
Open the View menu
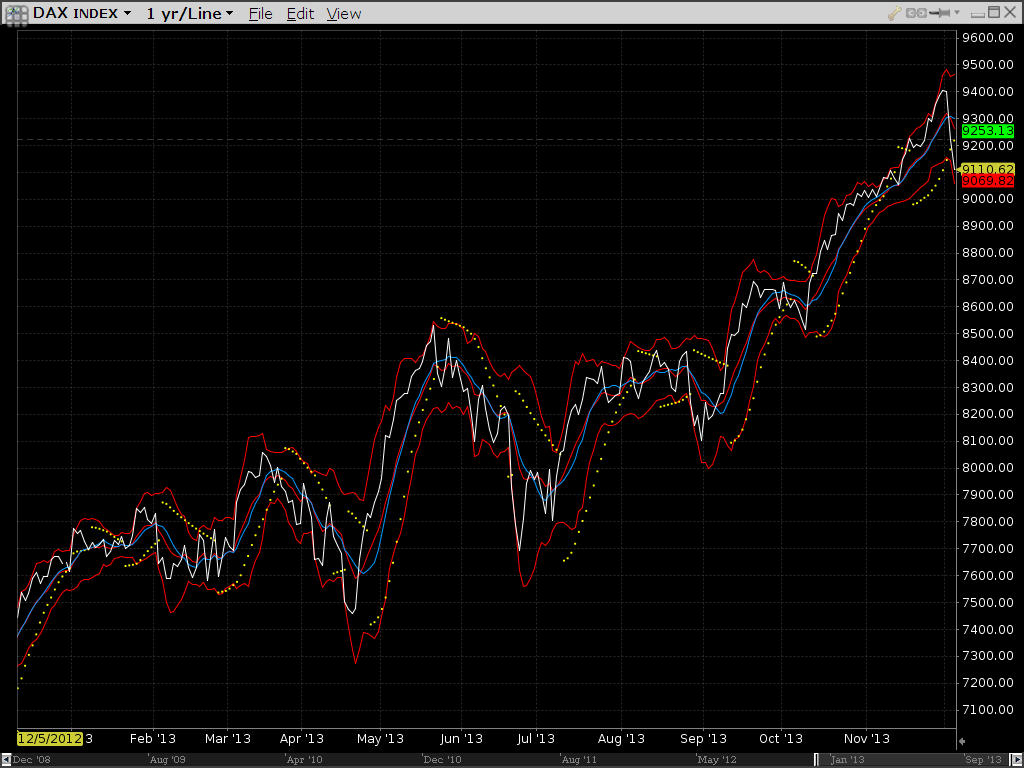pyautogui.click(x=344, y=14)
